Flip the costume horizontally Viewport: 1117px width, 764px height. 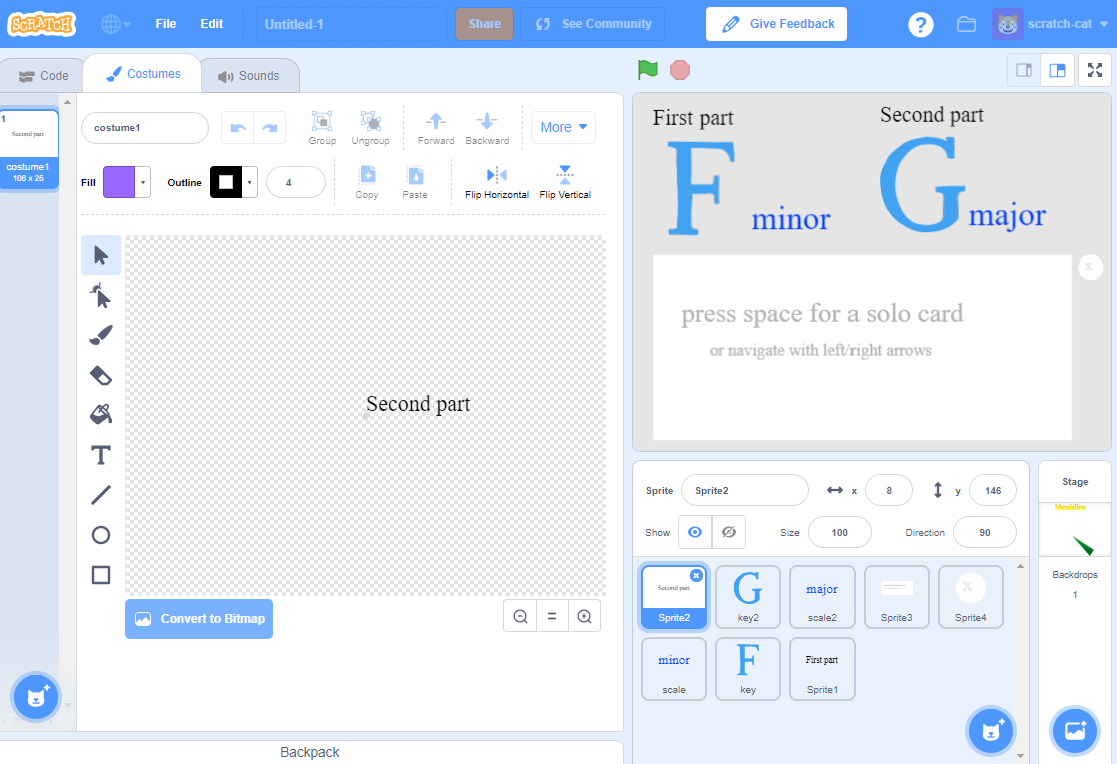(x=496, y=182)
